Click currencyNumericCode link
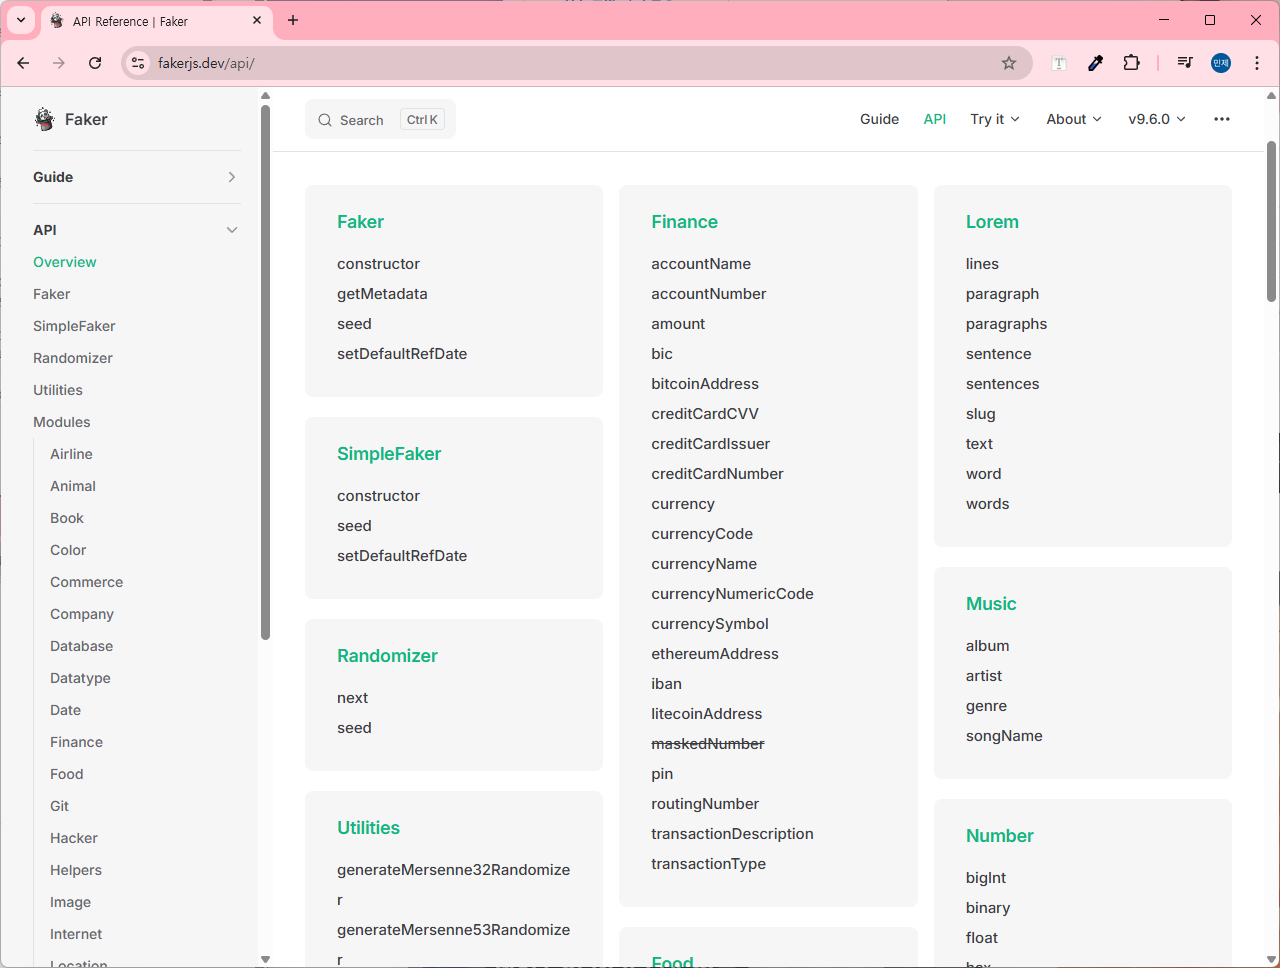 click(732, 594)
